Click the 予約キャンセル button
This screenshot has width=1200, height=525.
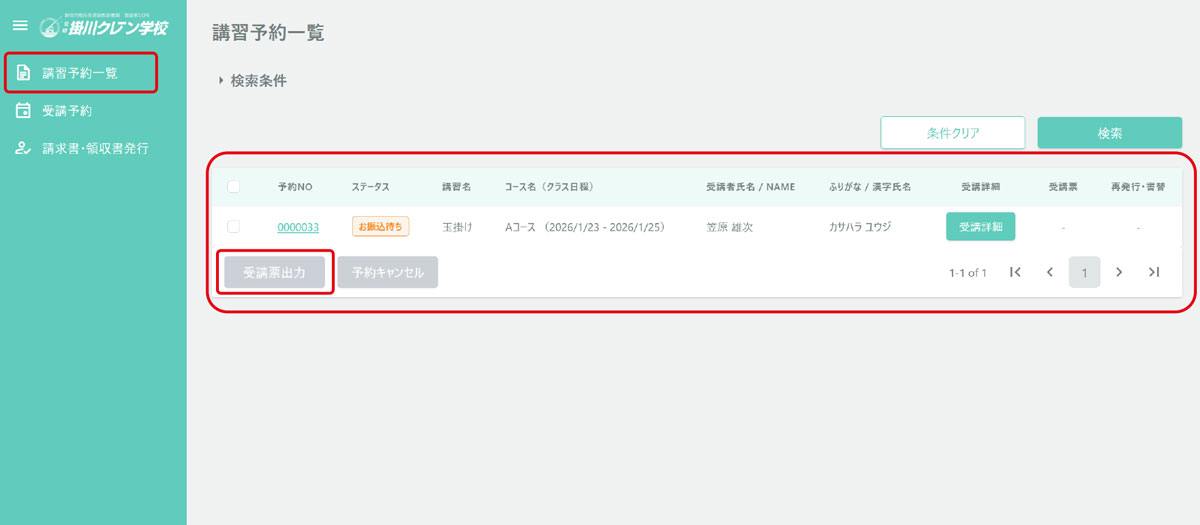[387, 272]
